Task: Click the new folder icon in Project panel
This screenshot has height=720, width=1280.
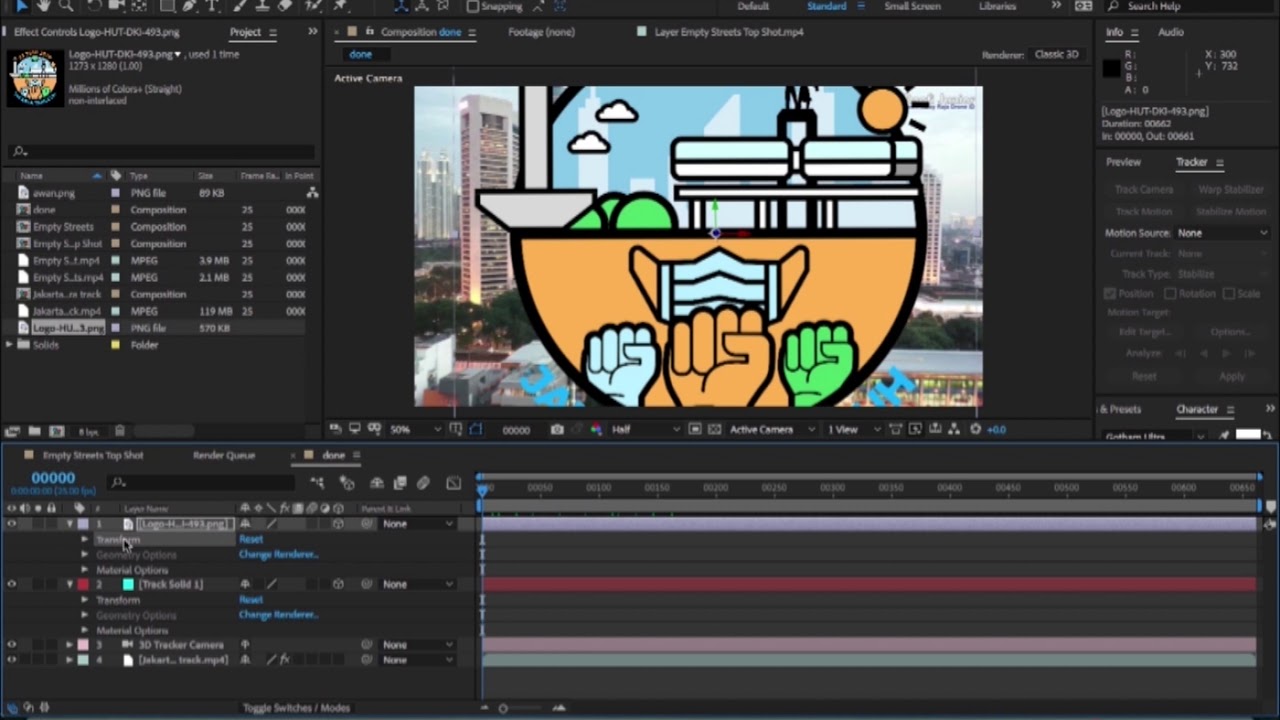Action: pyautogui.click(x=34, y=431)
